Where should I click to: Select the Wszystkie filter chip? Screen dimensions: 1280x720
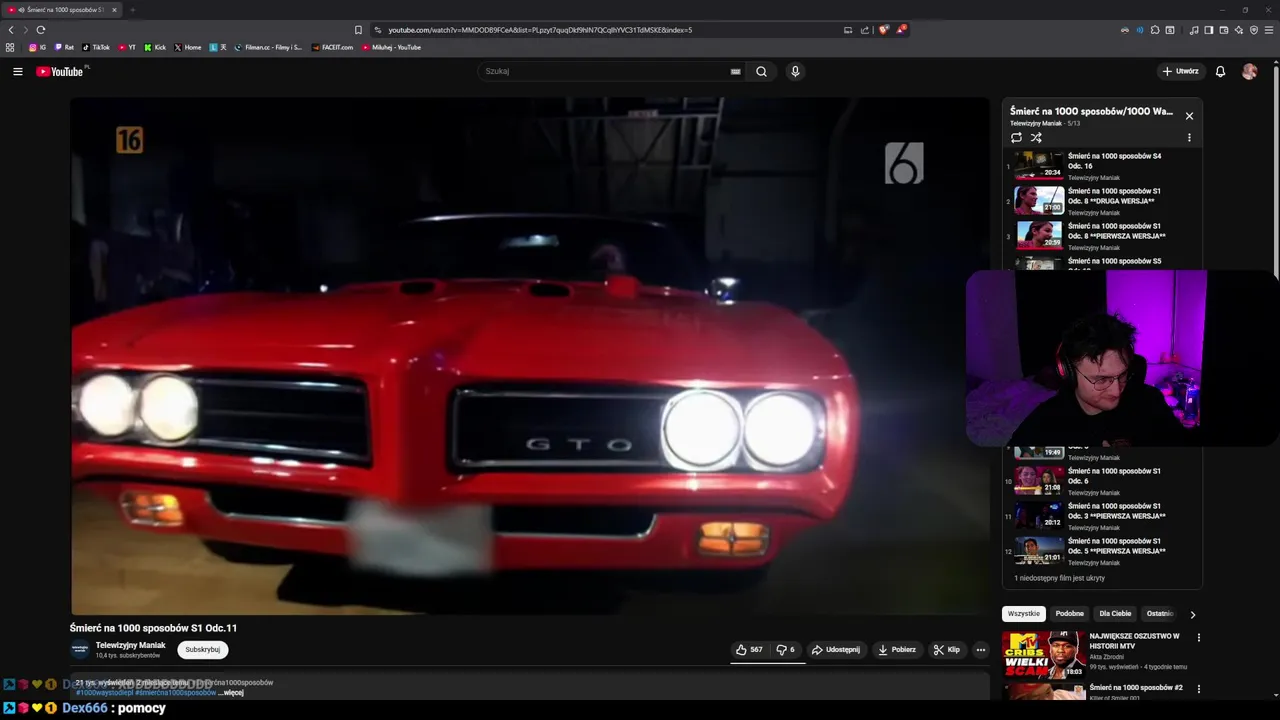1024,613
